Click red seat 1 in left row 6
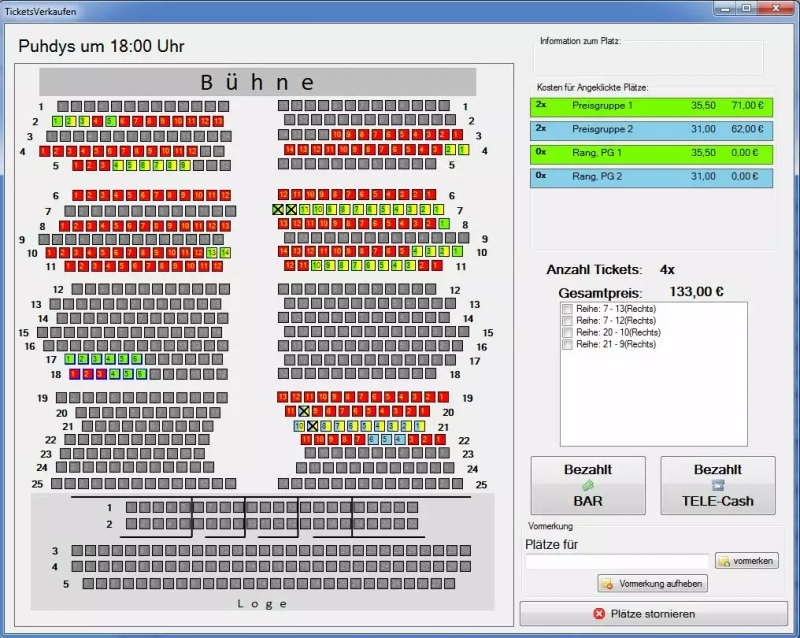The image size is (800, 638). click(x=77, y=195)
